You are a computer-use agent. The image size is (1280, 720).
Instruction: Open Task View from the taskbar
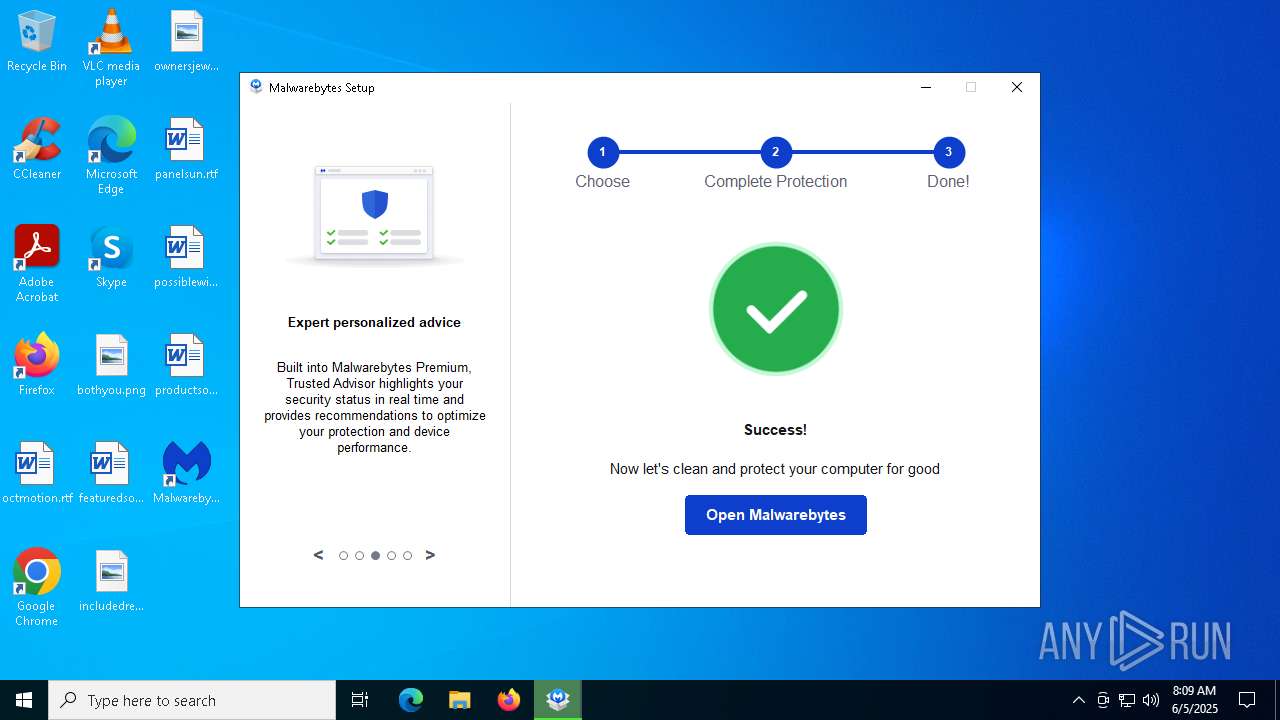(360, 700)
